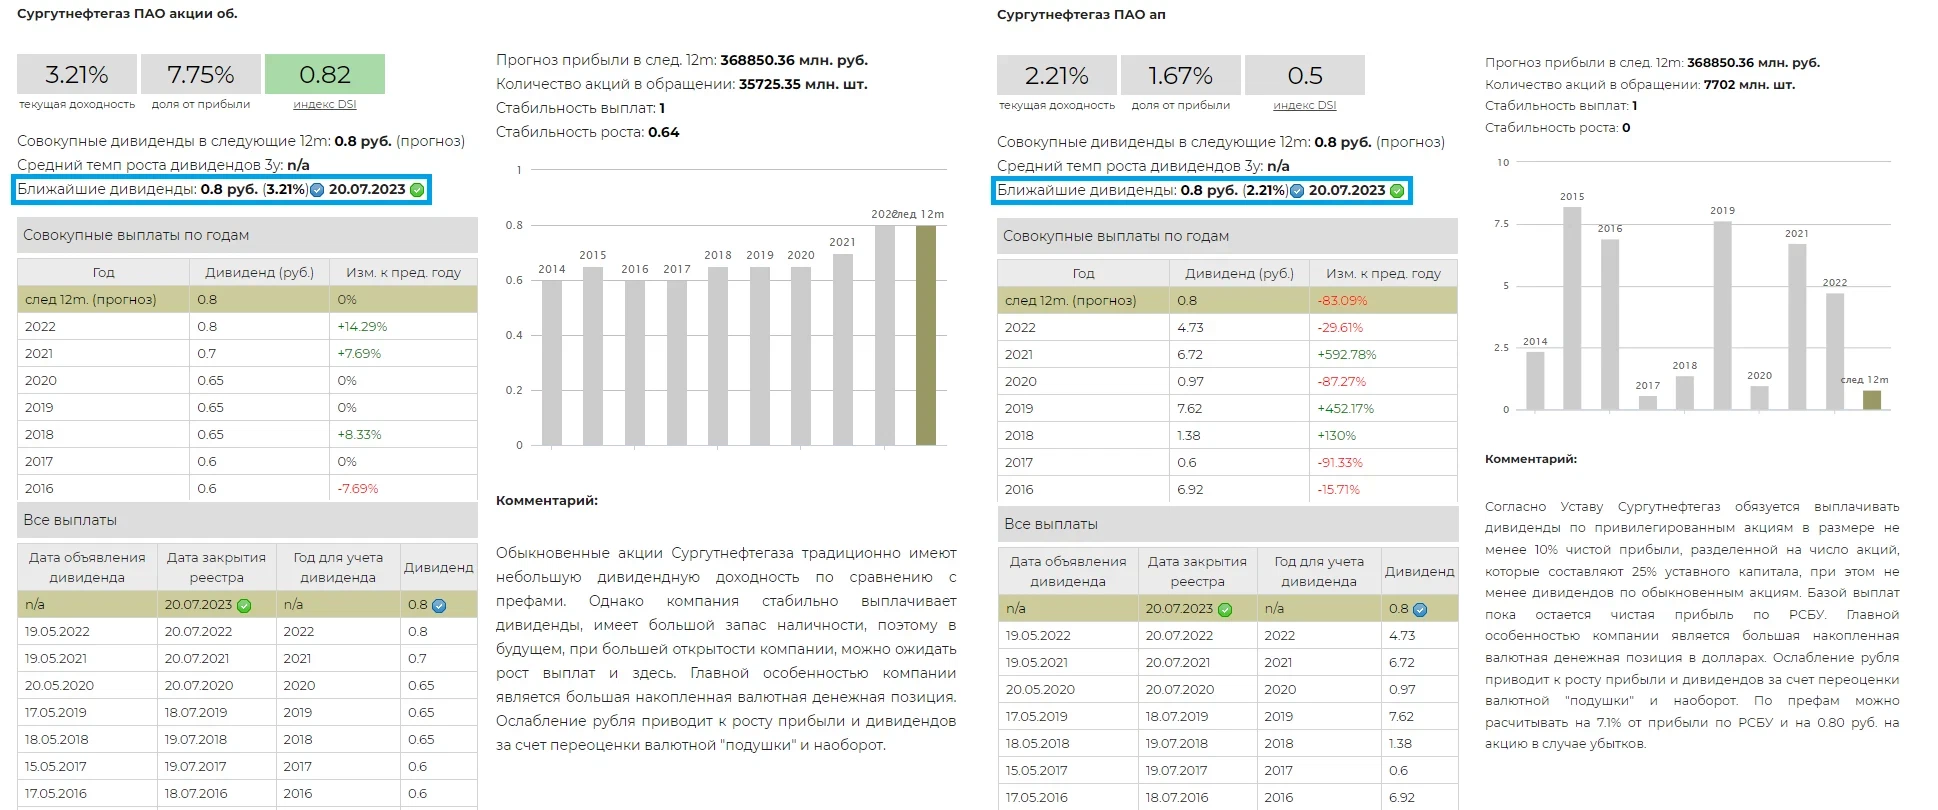The height and width of the screenshot is (810, 1938).
Task: Toggle the 'Все выплаты' header for preferred shares
Action: pyautogui.click(x=1227, y=524)
